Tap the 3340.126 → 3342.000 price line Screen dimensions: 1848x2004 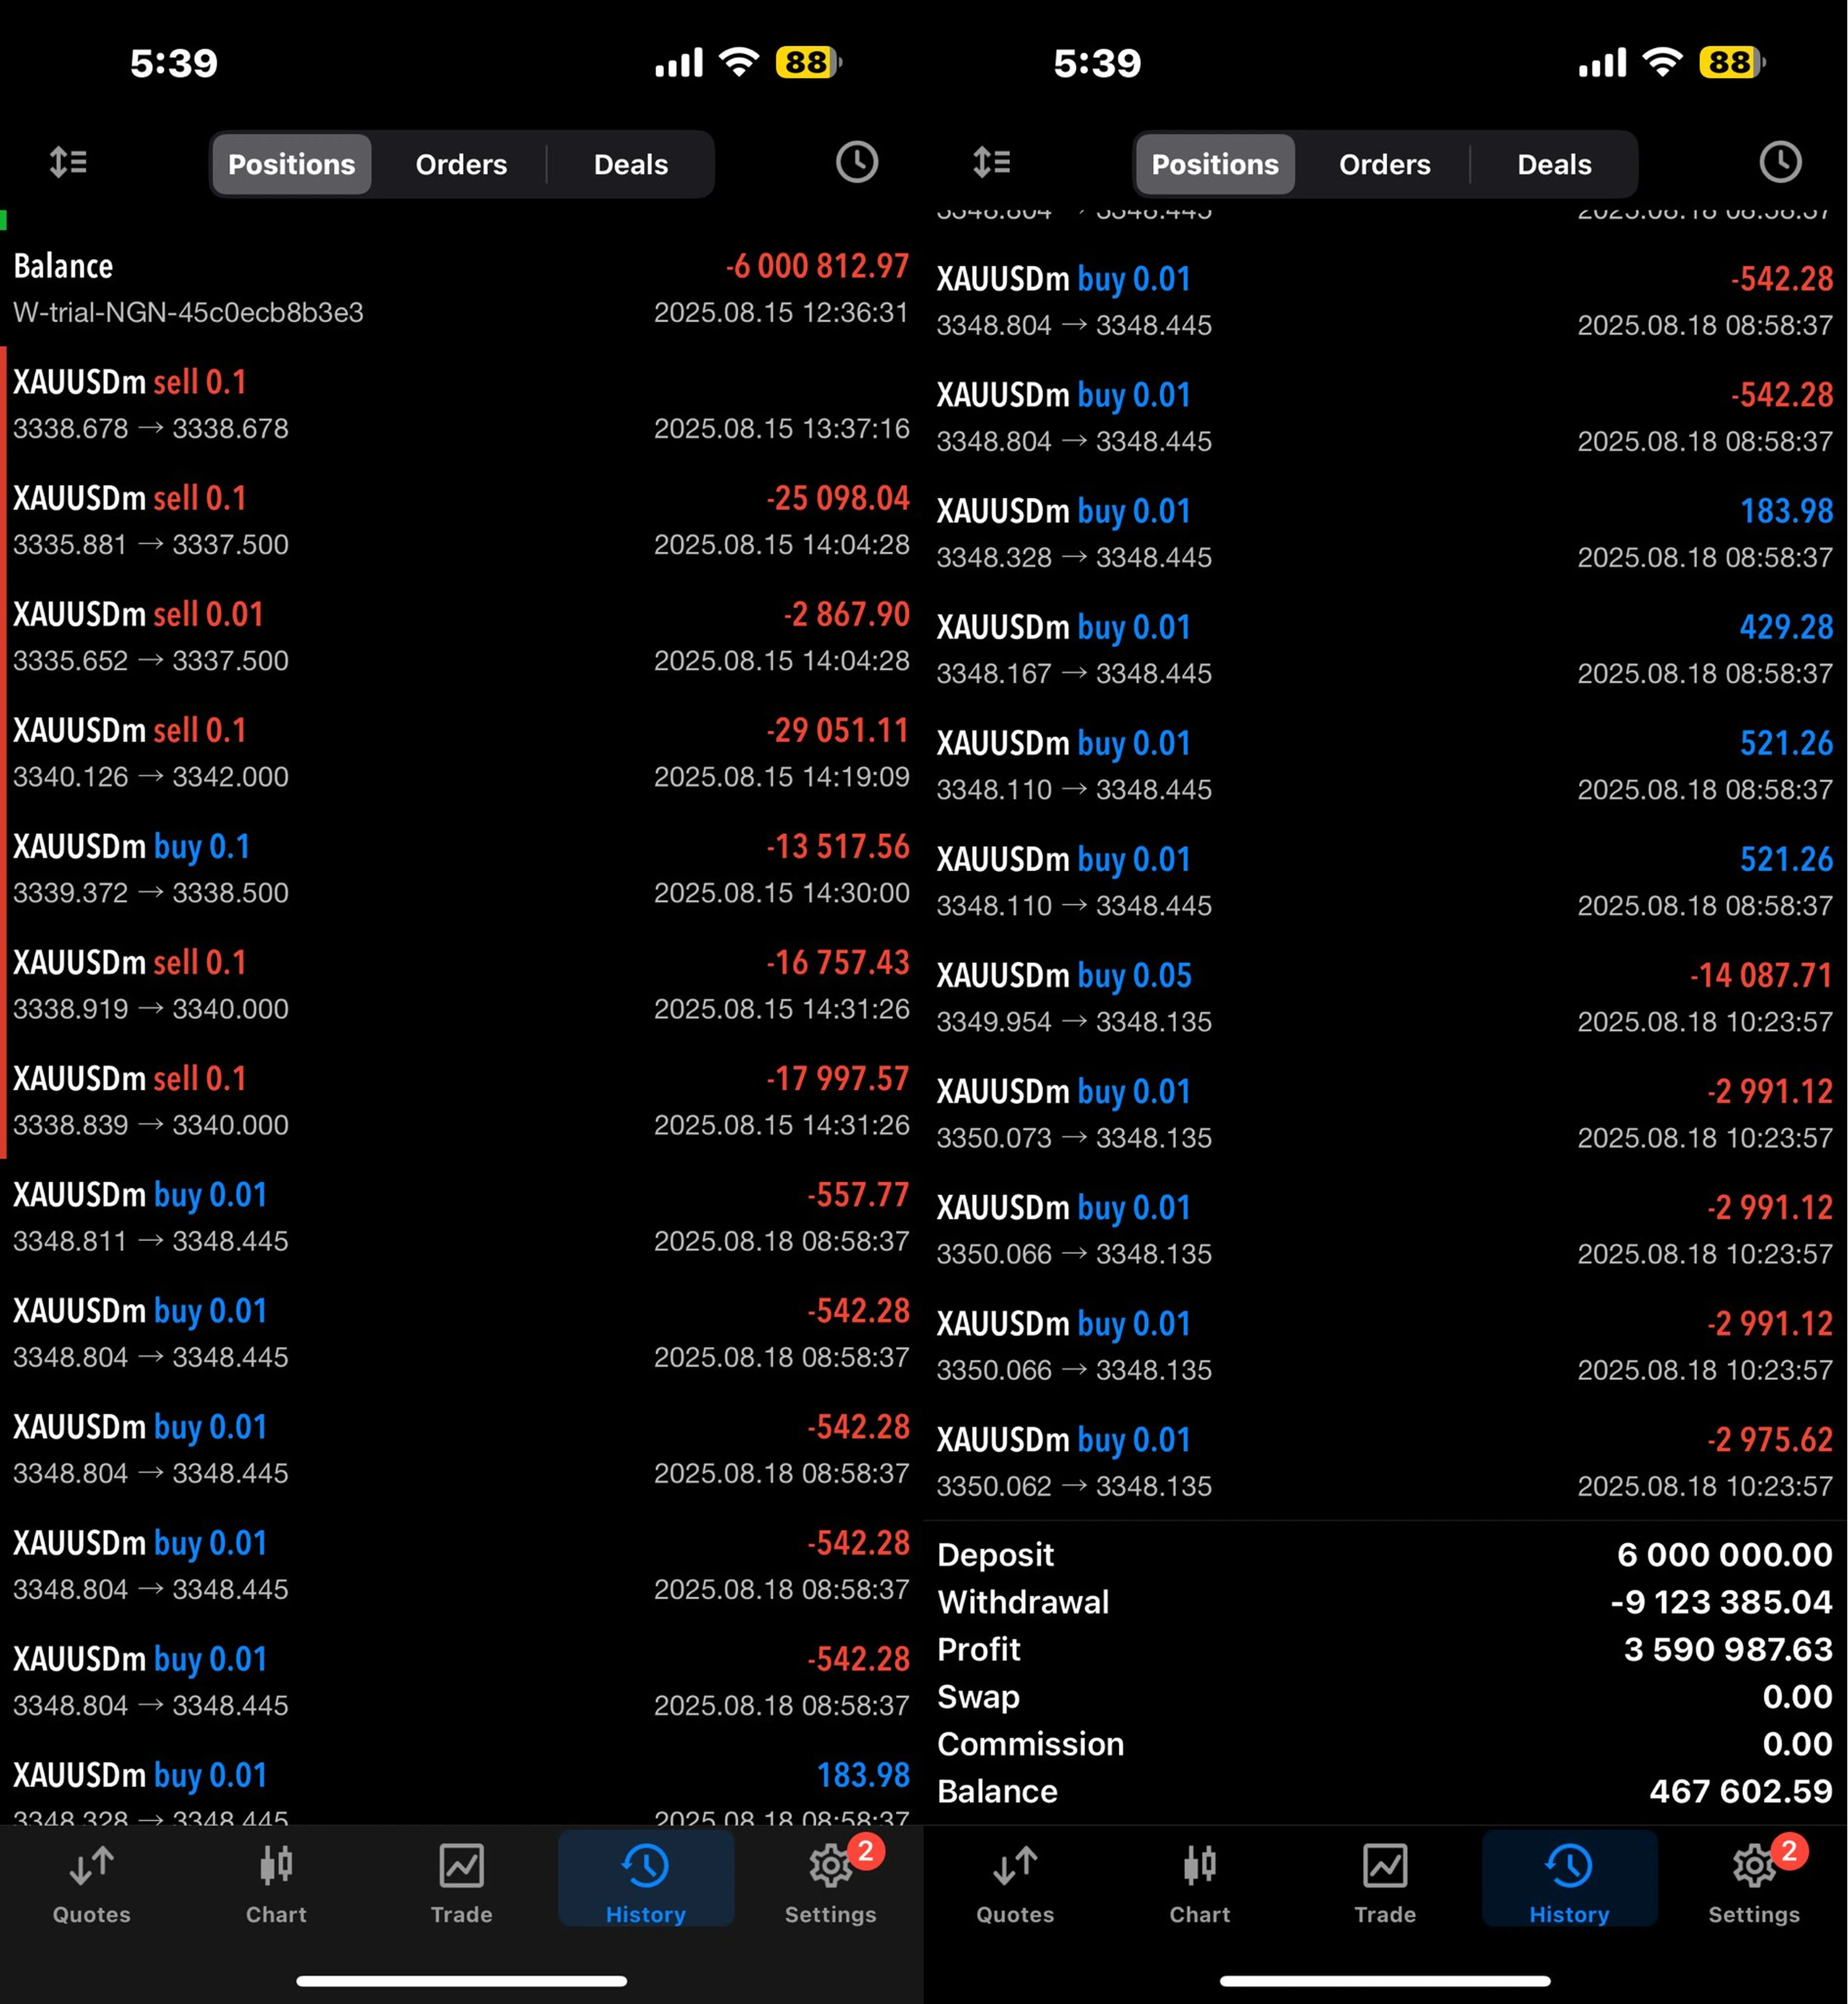pos(151,777)
